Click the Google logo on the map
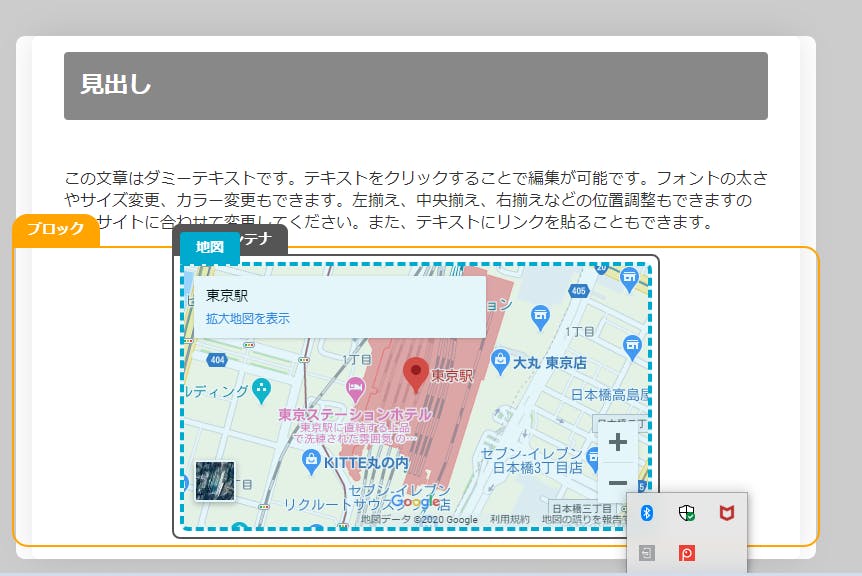Viewport: 862px width, 576px height. click(415, 502)
